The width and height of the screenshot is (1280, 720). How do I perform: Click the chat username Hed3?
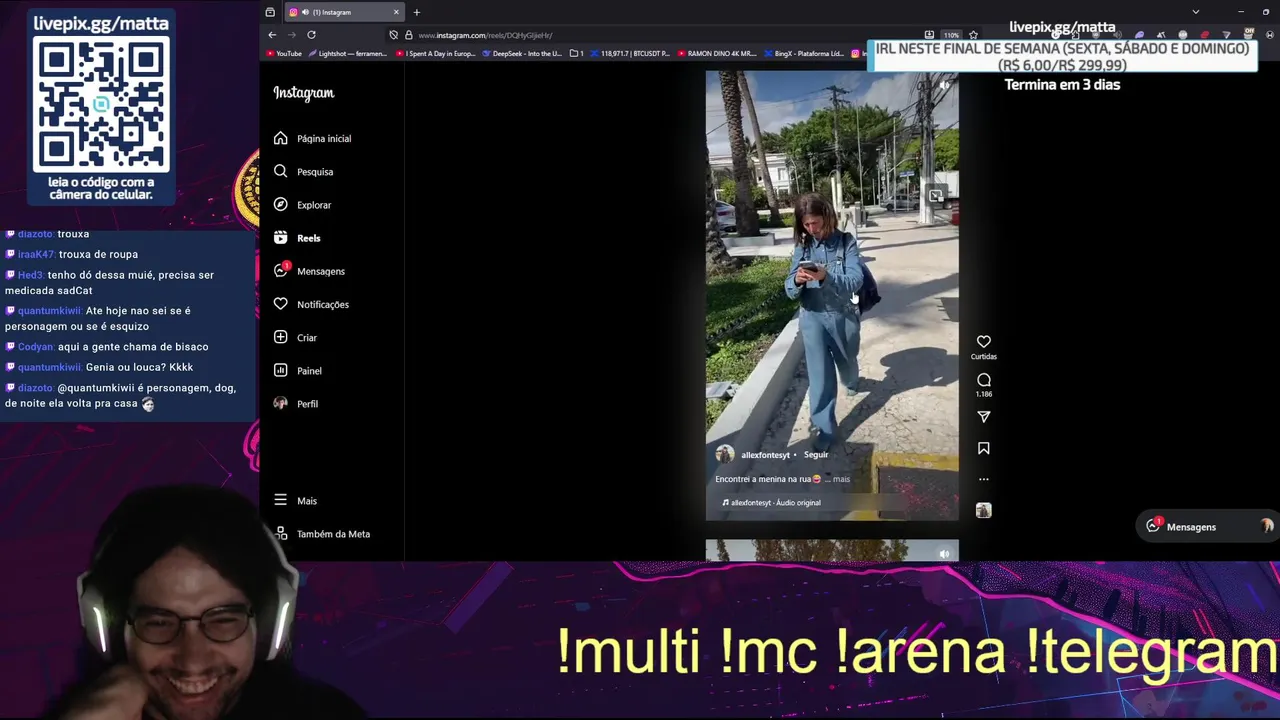pyautogui.click(x=31, y=275)
